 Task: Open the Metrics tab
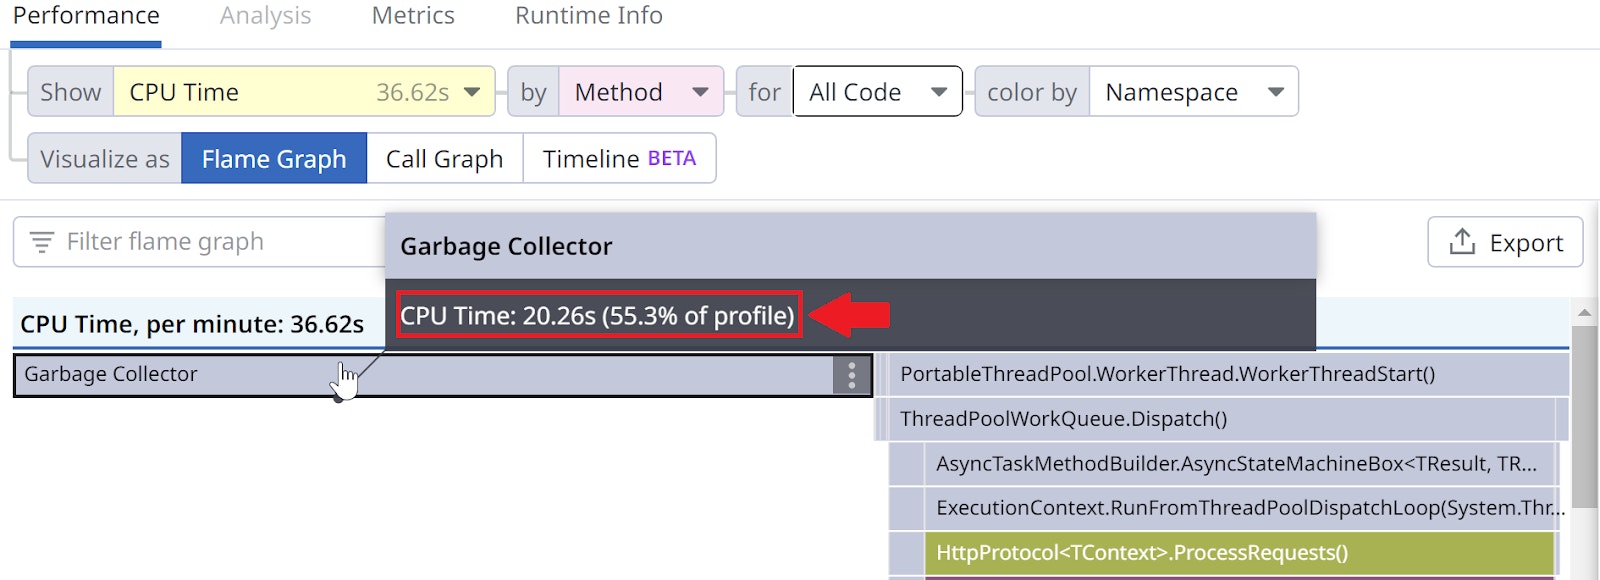[x=413, y=16]
